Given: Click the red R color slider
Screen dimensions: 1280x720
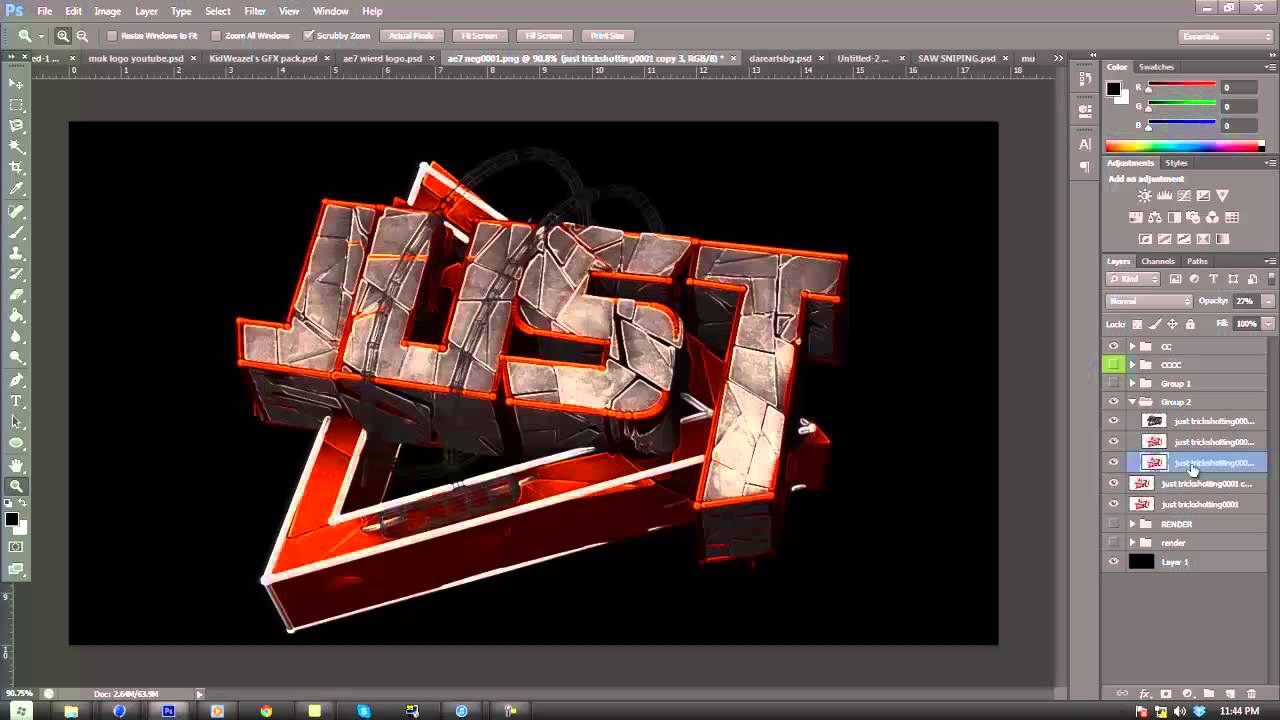Looking at the screenshot, I should pyautogui.click(x=1182, y=88).
